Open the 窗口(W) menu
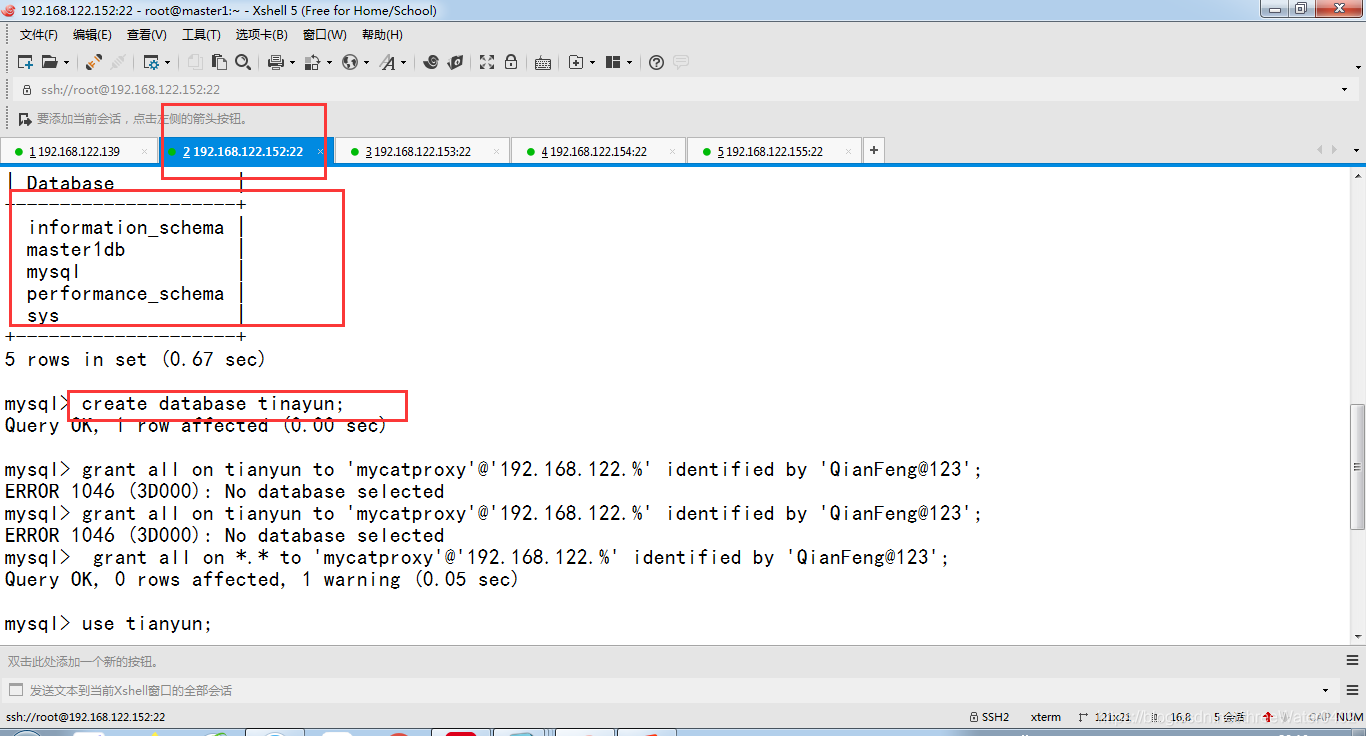This screenshot has width=1366, height=736. click(325, 35)
